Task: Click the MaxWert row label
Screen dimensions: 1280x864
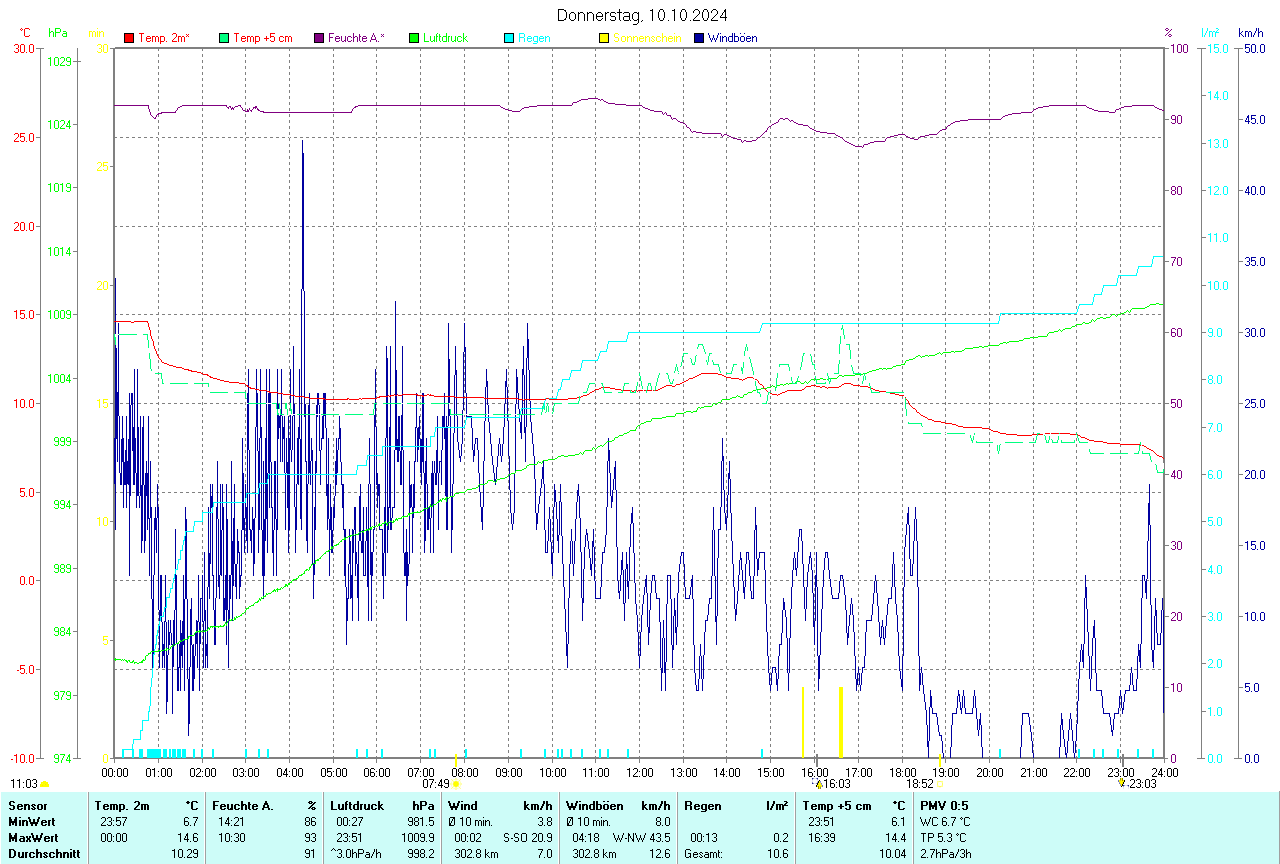Action: point(33,838)
